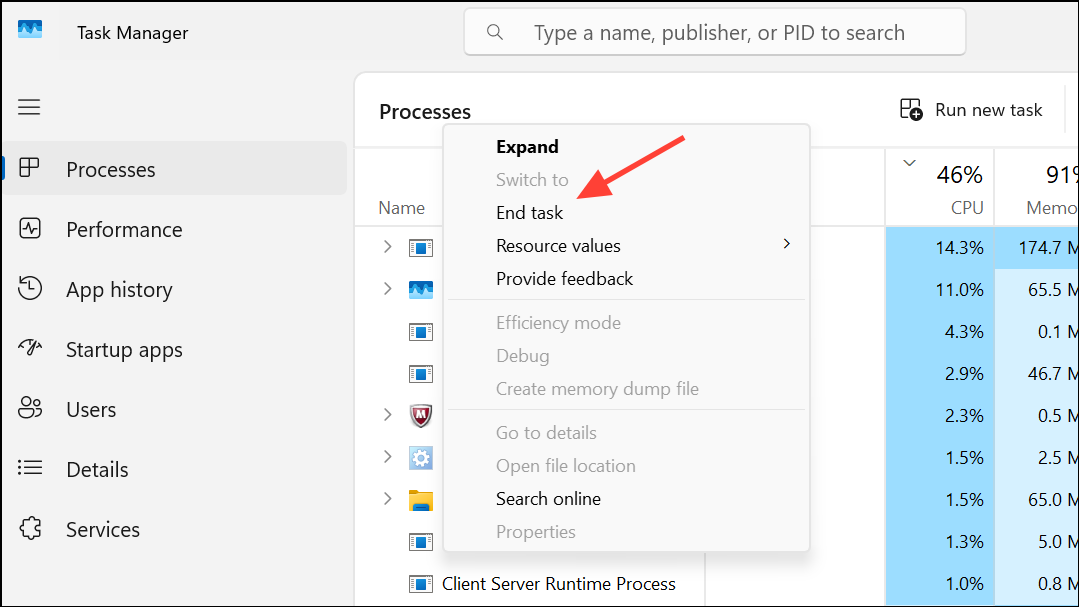Open the Resource values submenu arrow
This screenshot has height=607, width=1079.
coord(787,244)
